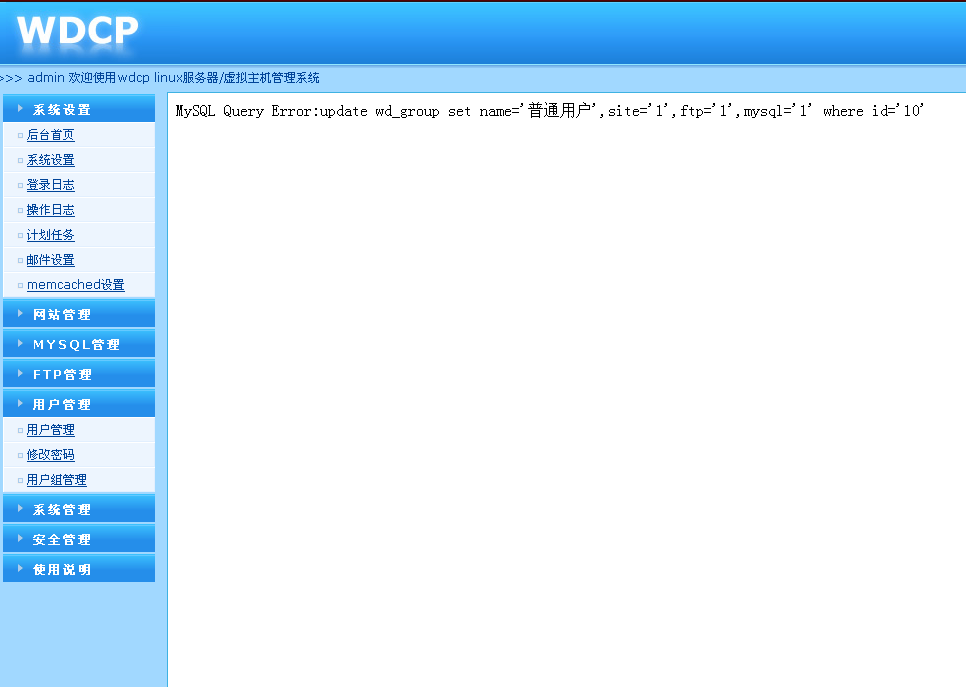
Task: Expand the 系统管理 section
Action: [x=79, y=509]
